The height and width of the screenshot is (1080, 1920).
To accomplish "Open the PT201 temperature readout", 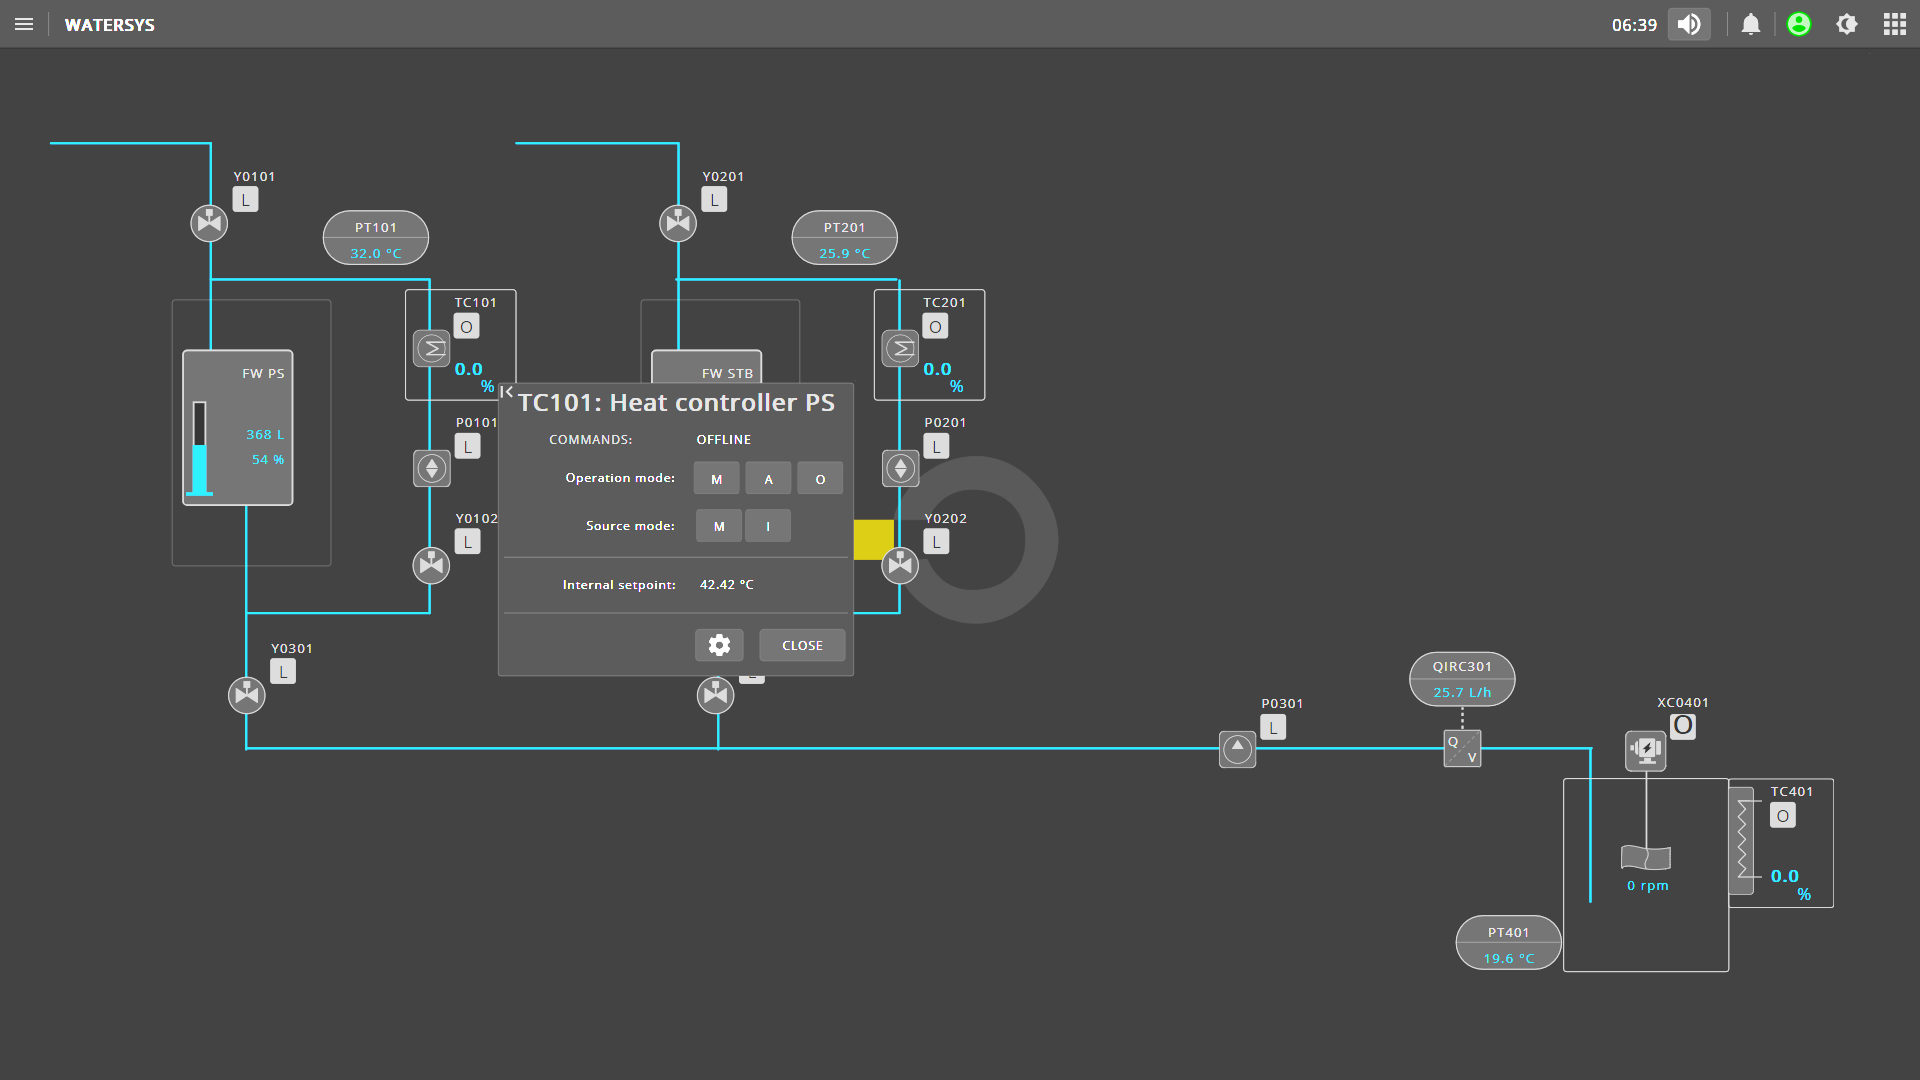I will click(844, 239).
